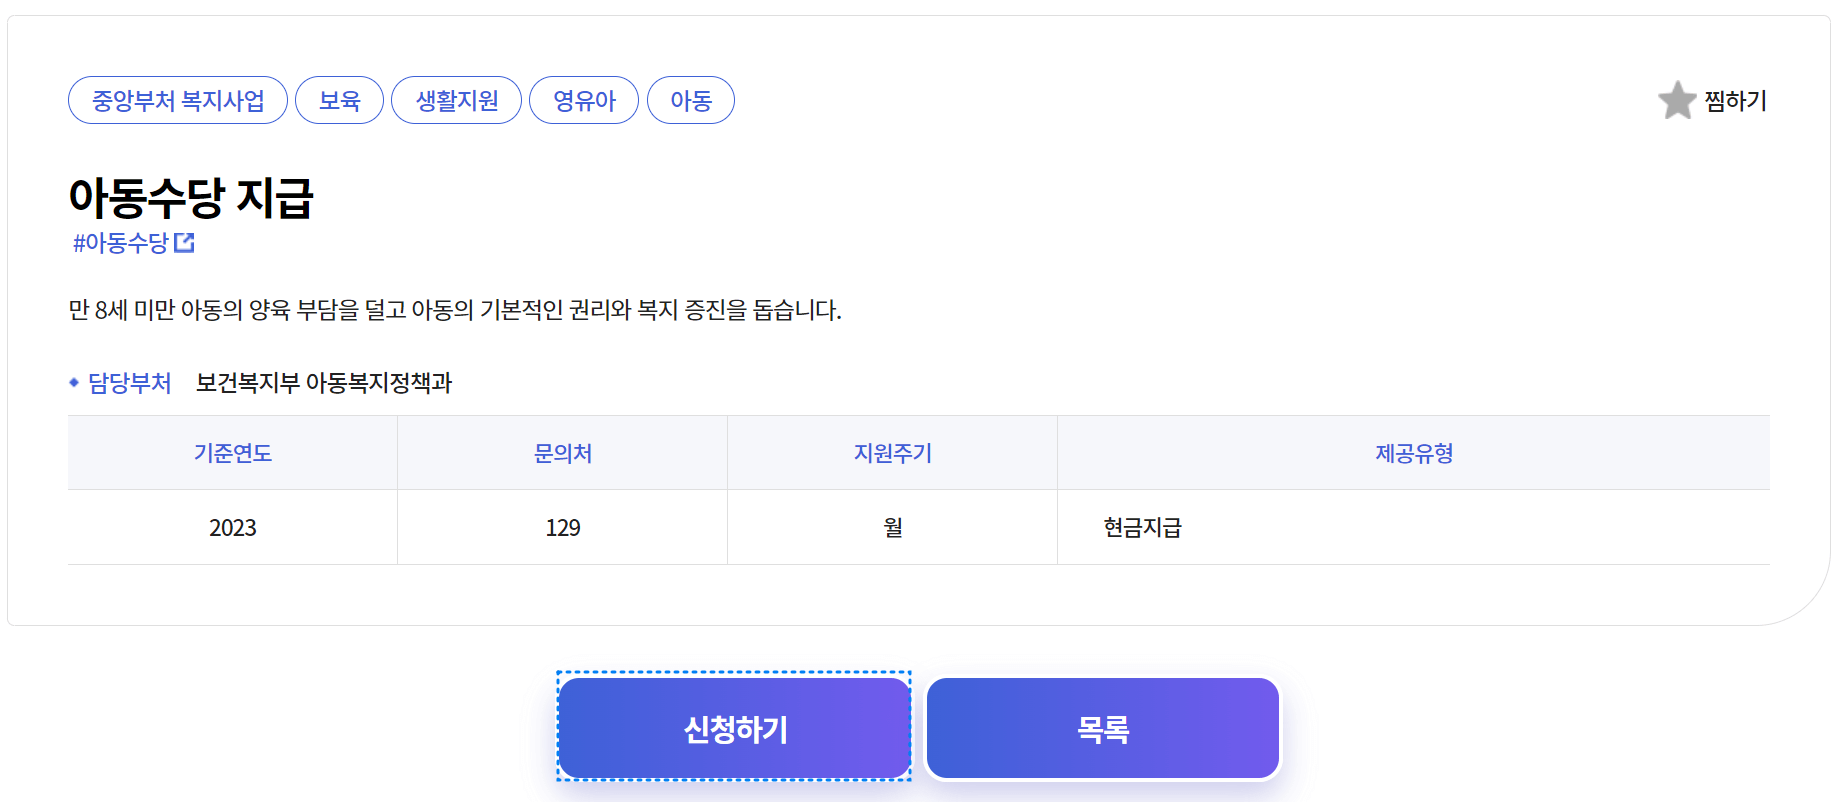Click the 보건복지부 아동복지정책과 department text
The width and height of the screenshot is (1832, 802).
click(x=325, y=381)
